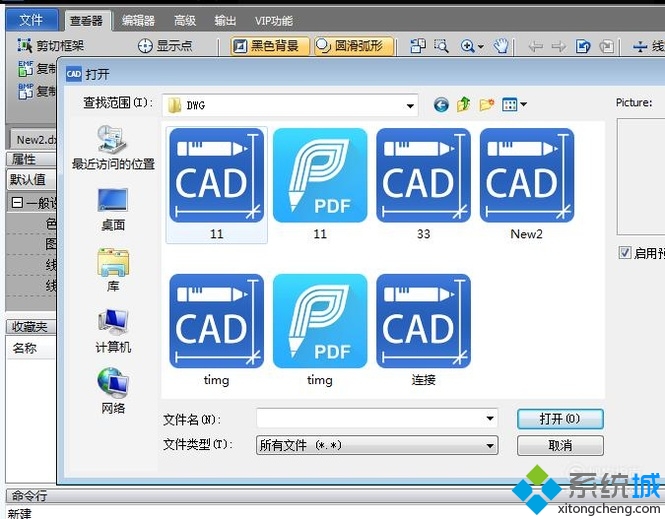Select the 剪切框架 tool
Screen dimensions: 665x519
pos(50,45)
